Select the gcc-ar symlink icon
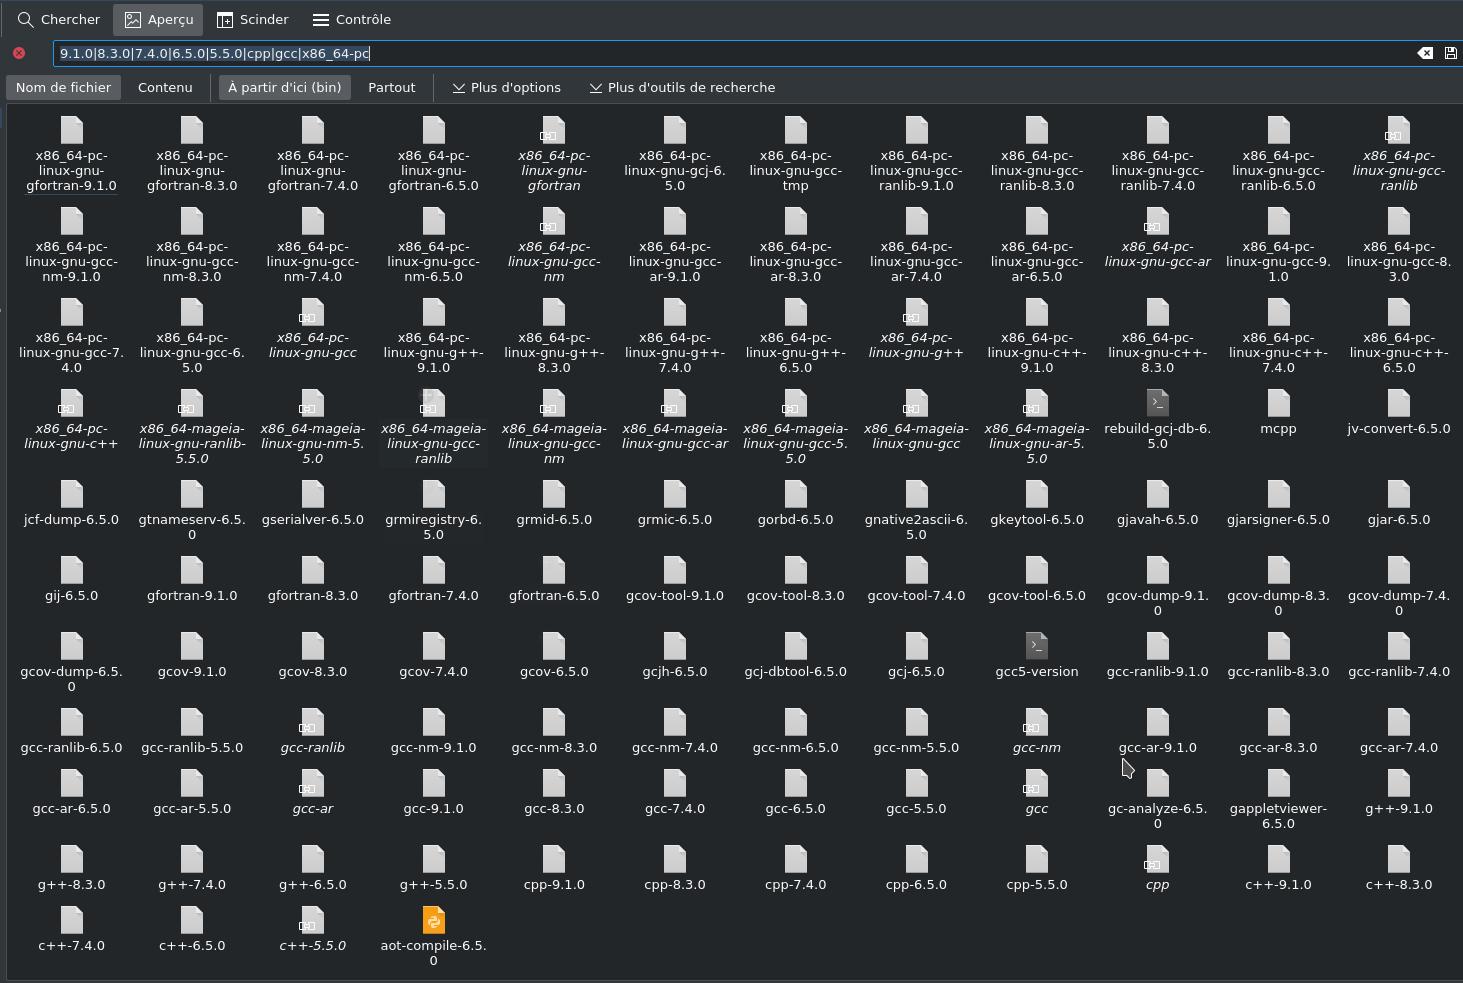This screenshot has width=1463, height=983. click(312, 783)
